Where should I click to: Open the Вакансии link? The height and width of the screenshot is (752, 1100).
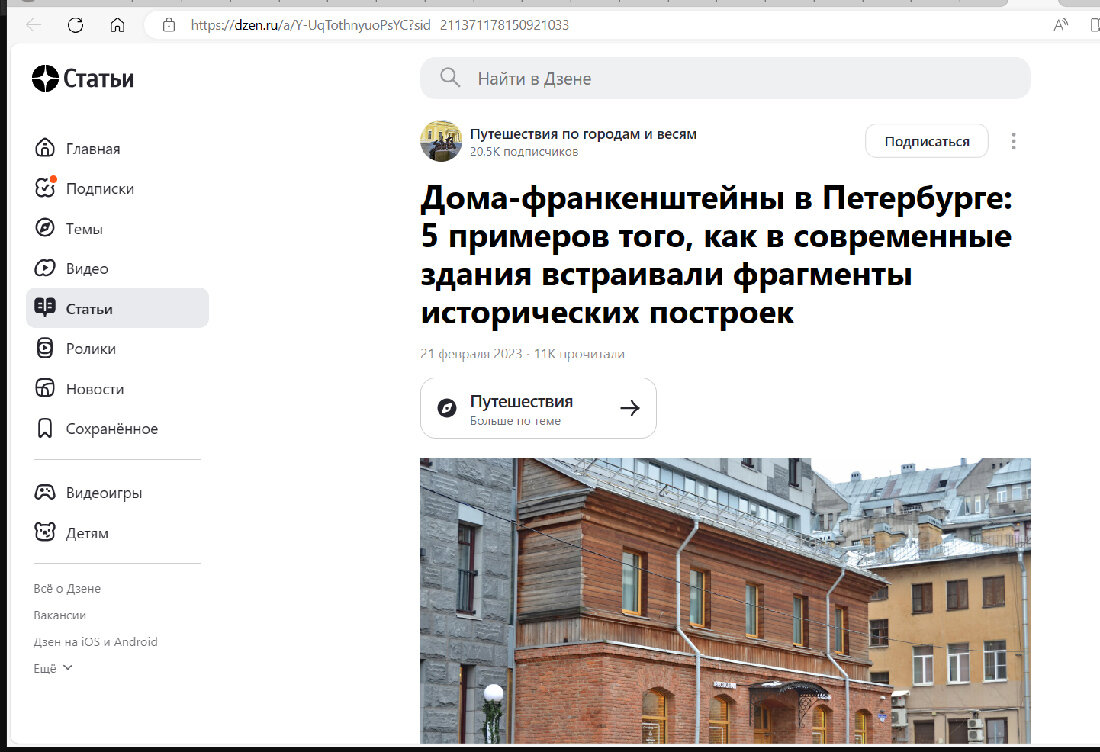(60, 615)
